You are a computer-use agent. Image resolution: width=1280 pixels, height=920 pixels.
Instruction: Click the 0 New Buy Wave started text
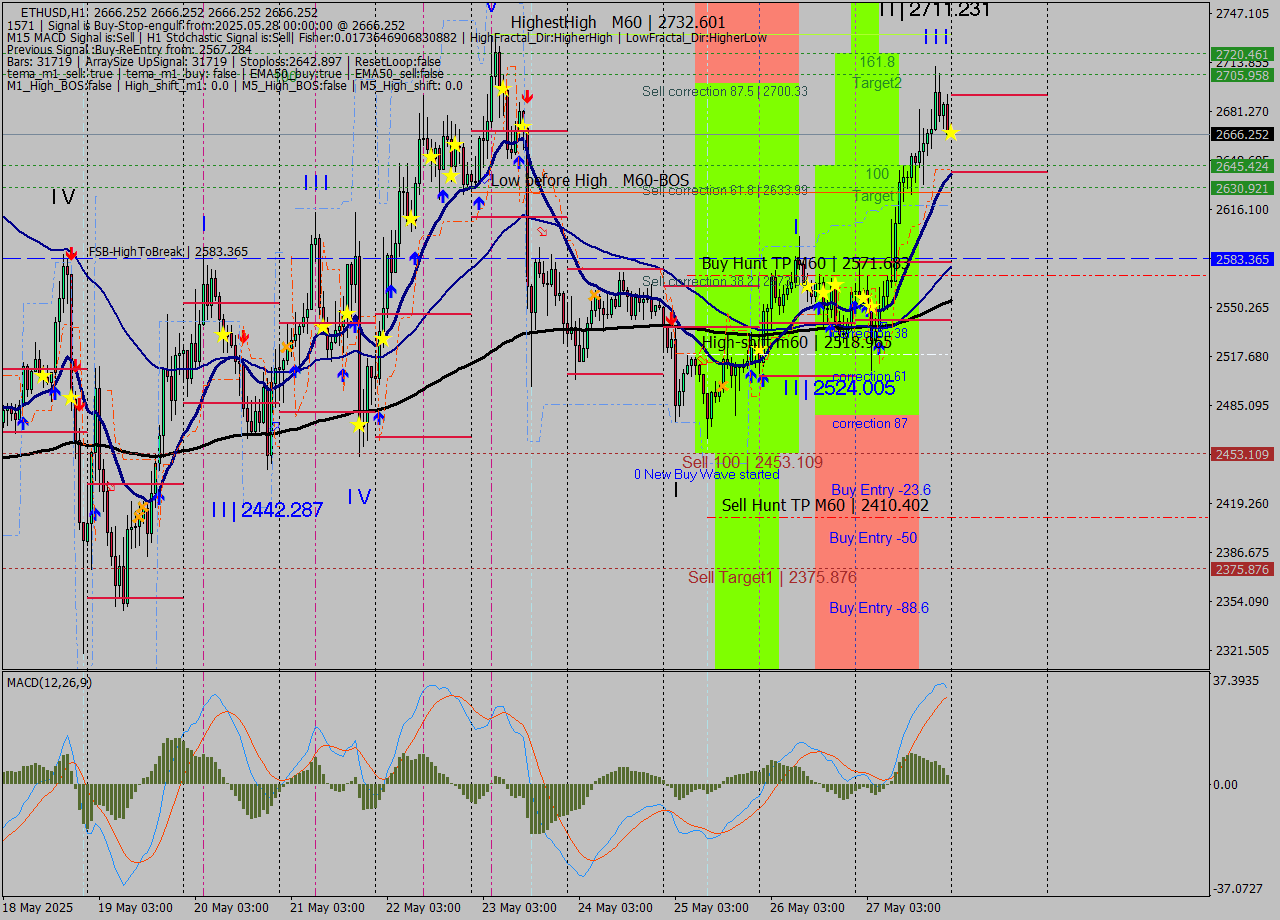pyautogui.click(x=705, y=474)
